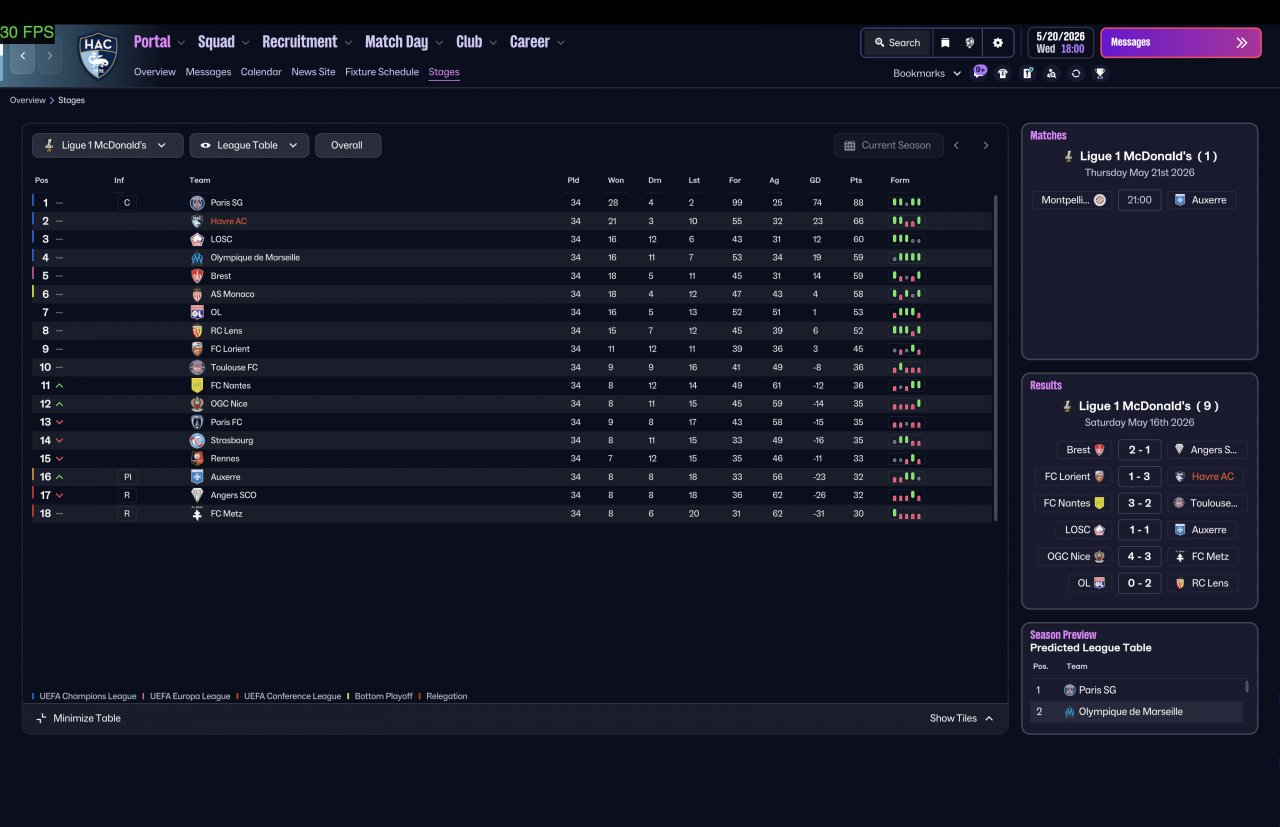The width and height of the screenshot is (1280, 827).
Task: Sort table by GD column header
Action: (x=816, y=181)
